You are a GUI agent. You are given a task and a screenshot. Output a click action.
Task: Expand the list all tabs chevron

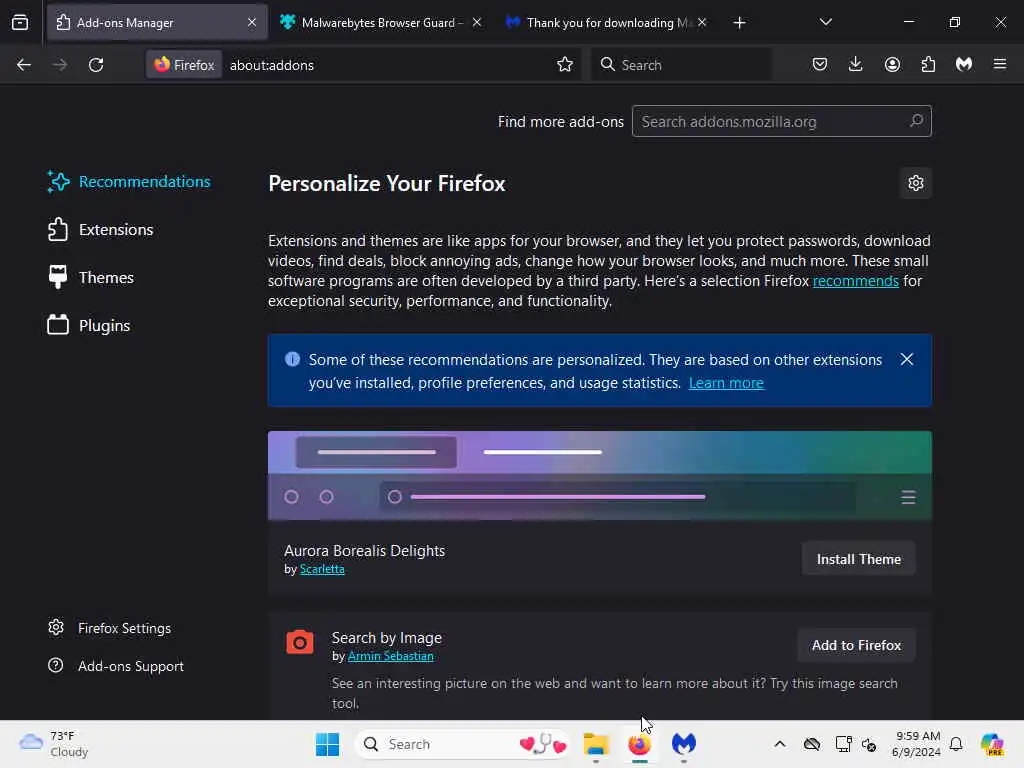pos(825,23)
